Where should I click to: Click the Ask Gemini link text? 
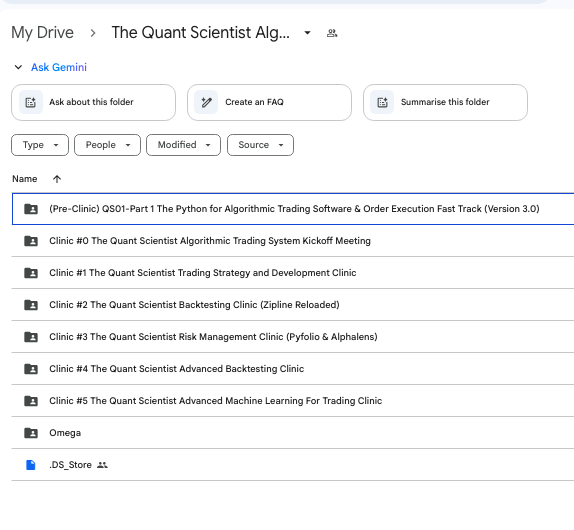pyautogui.click(x=59, y=67)
